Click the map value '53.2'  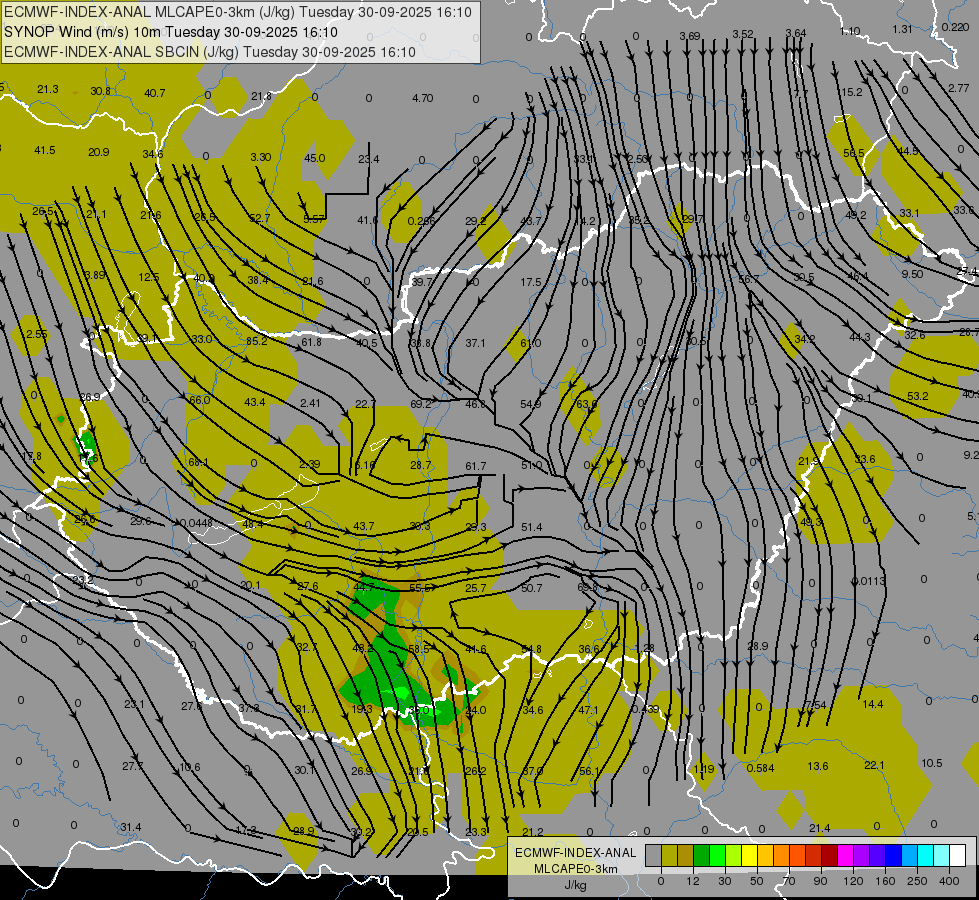pos(918,396)
